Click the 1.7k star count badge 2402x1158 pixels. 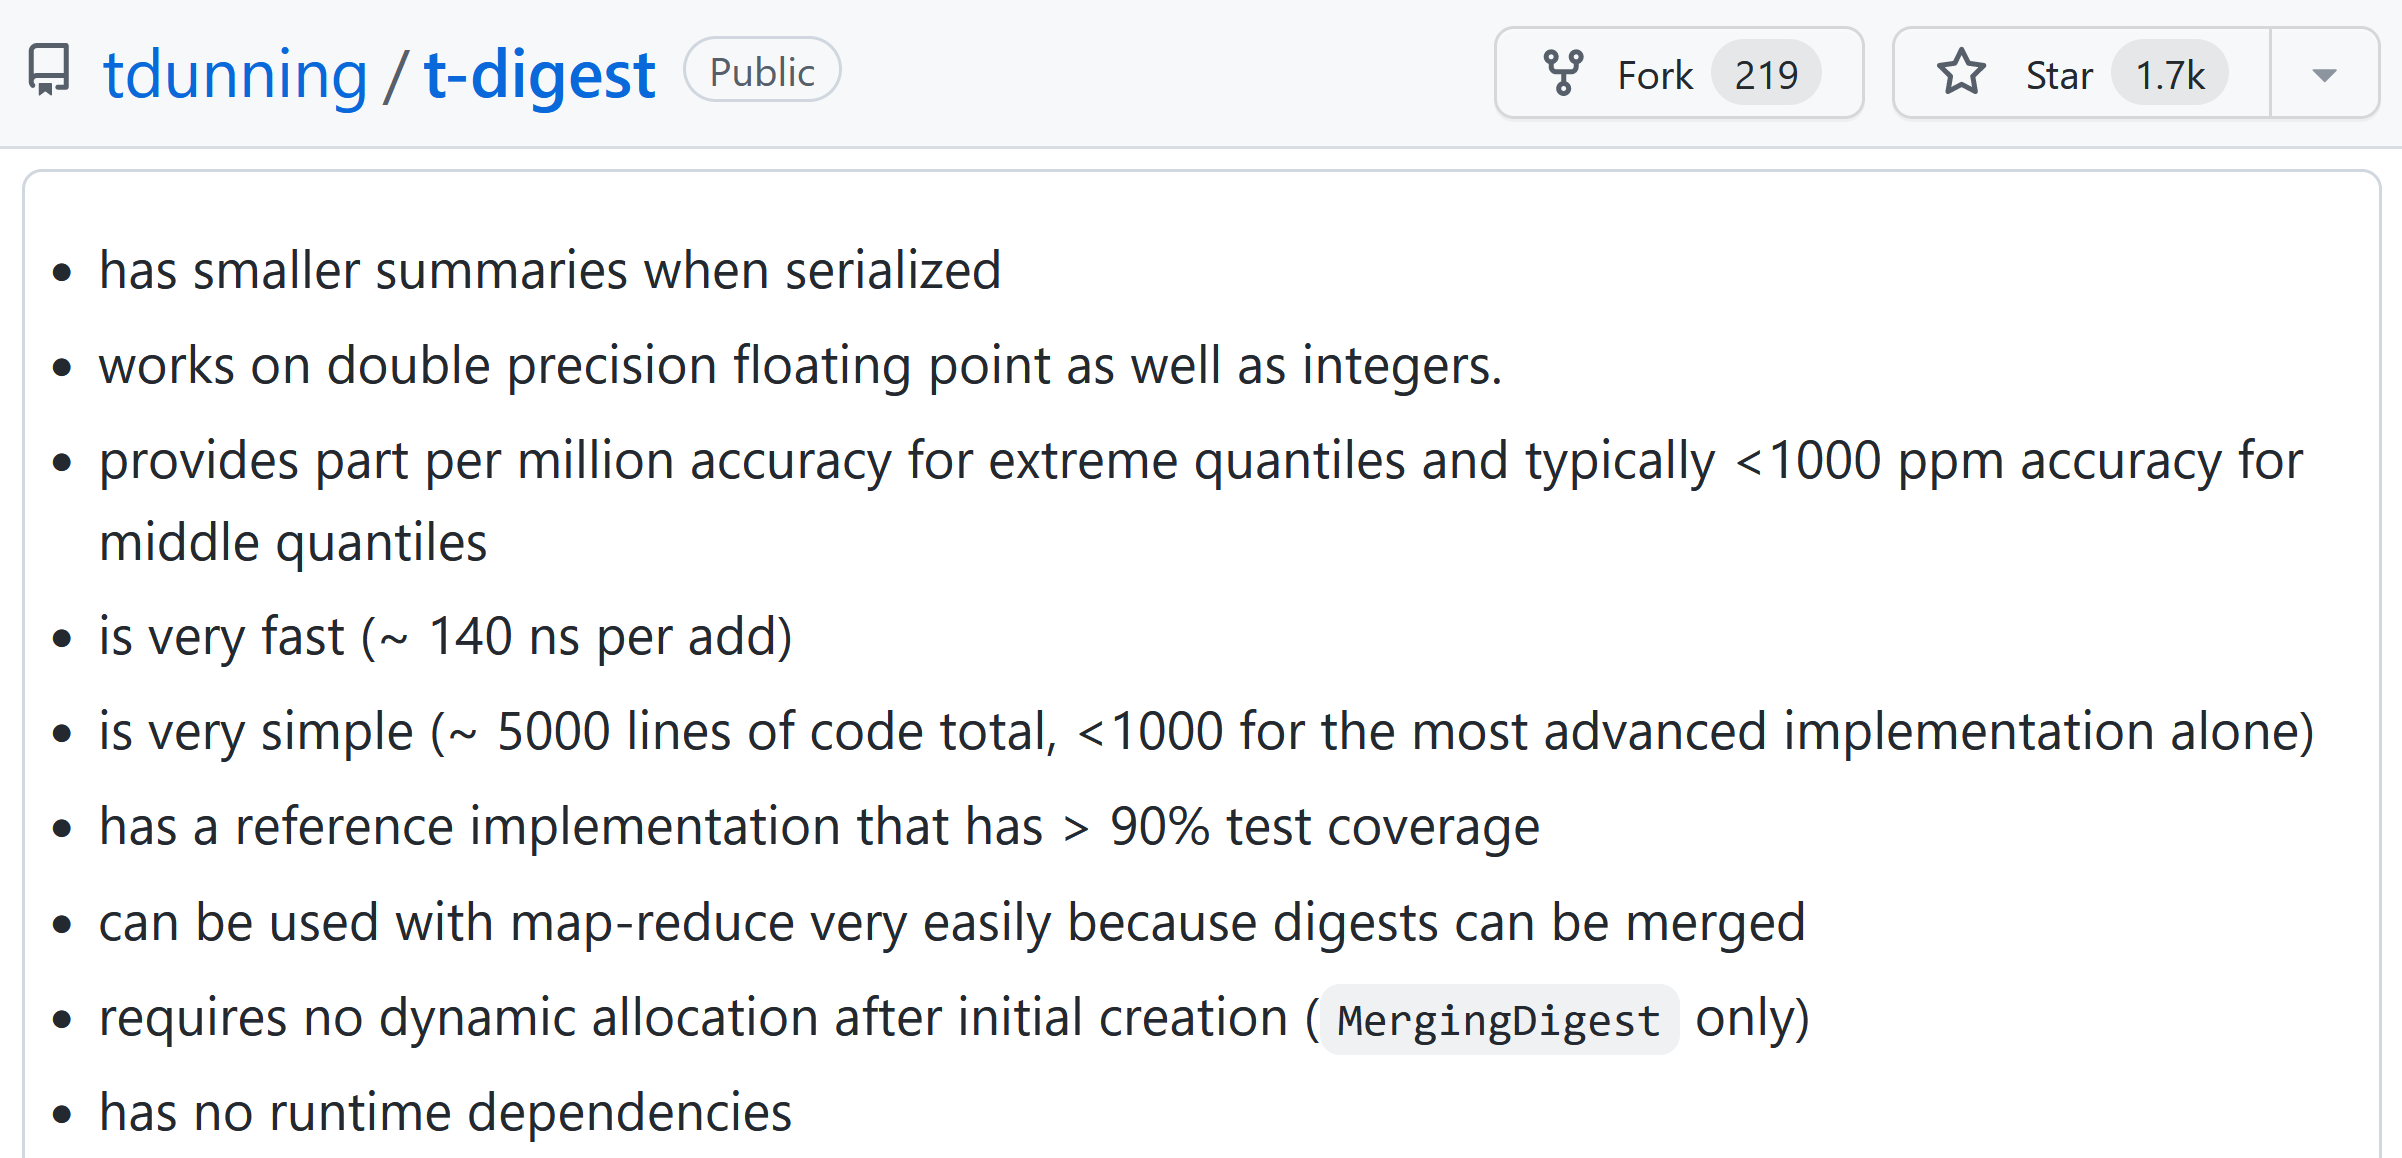click(2170, 74)
